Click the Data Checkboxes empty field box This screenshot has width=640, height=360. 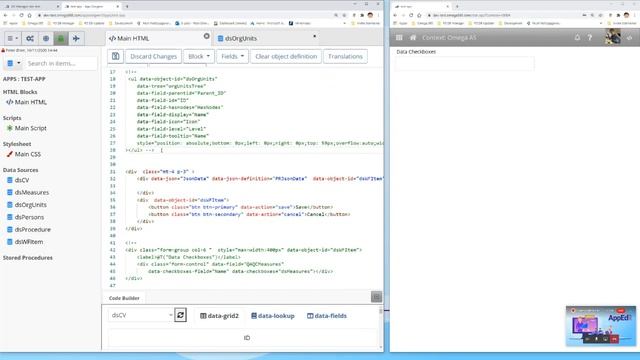pos(464,64)
